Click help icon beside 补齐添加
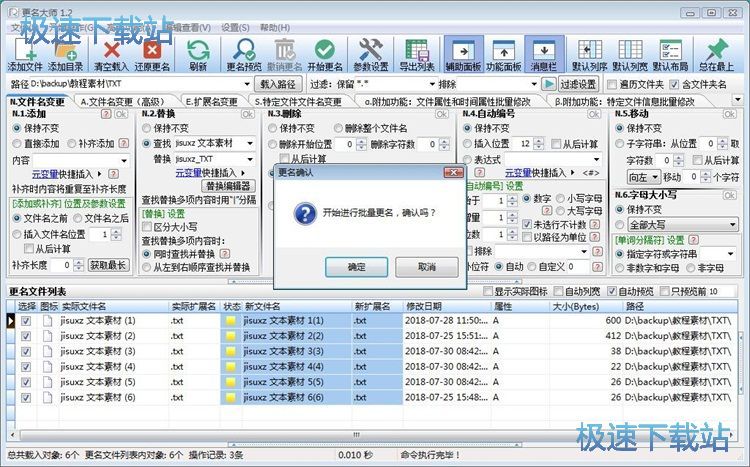The height and width of the screenshot is (467, 750). tap(123, 143)
